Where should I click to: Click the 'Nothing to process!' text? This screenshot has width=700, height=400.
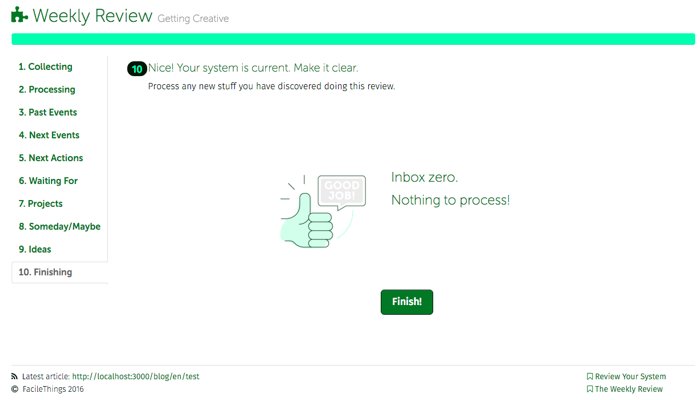(450, 200)
